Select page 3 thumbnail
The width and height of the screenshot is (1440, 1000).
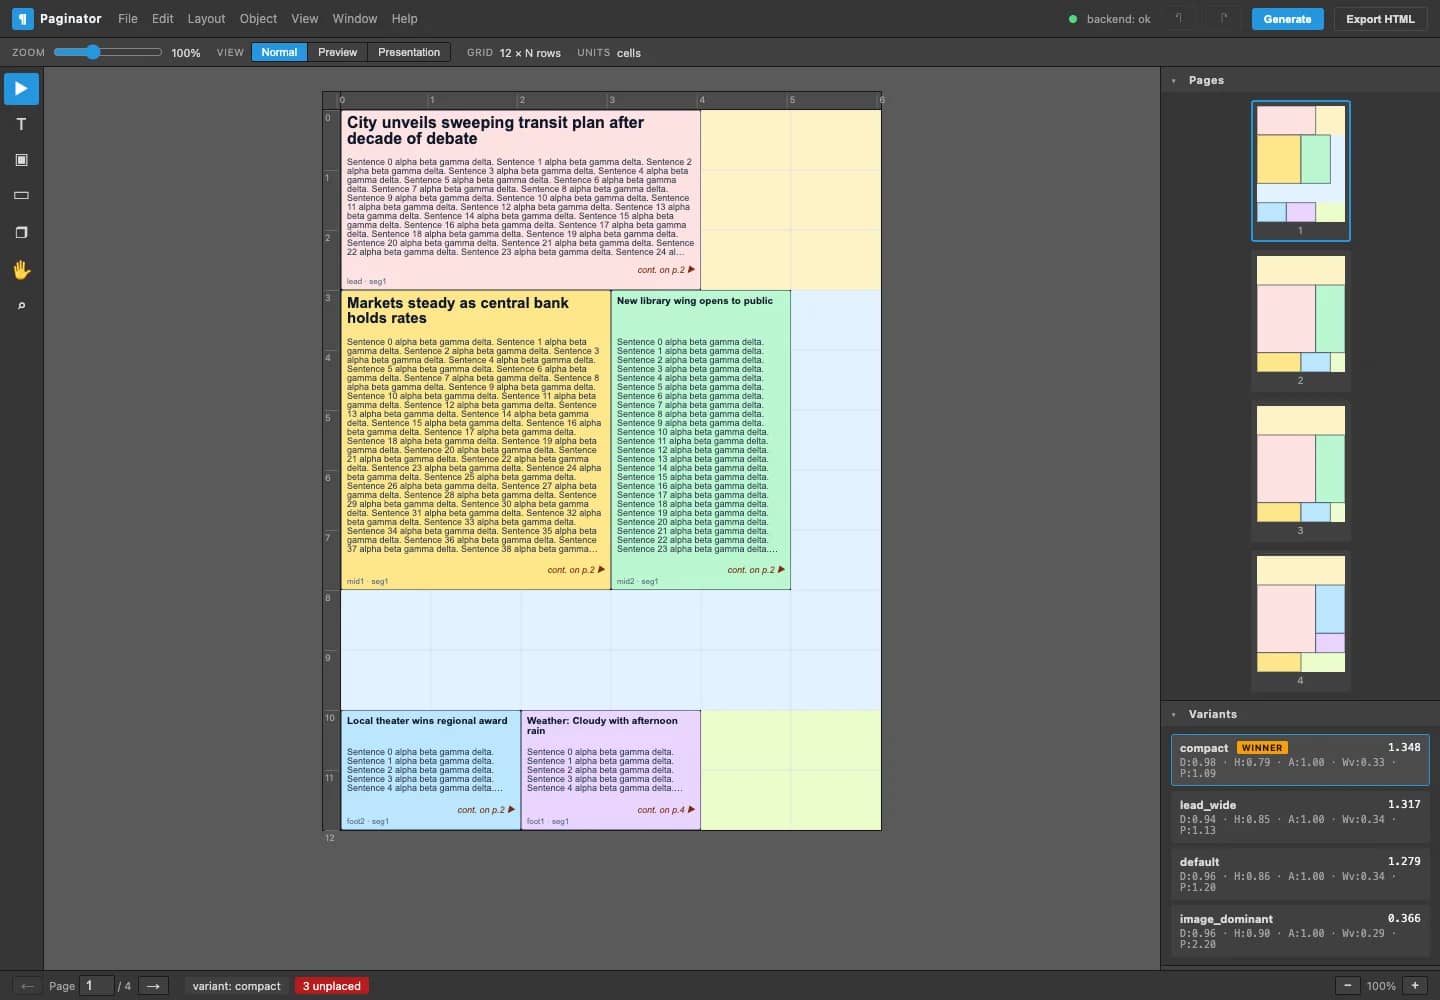click(x=1301, y=470)
